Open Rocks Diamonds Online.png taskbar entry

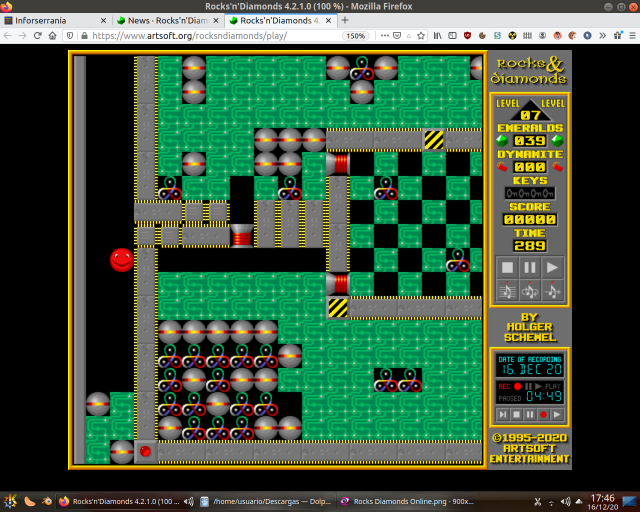pos(407,501)
